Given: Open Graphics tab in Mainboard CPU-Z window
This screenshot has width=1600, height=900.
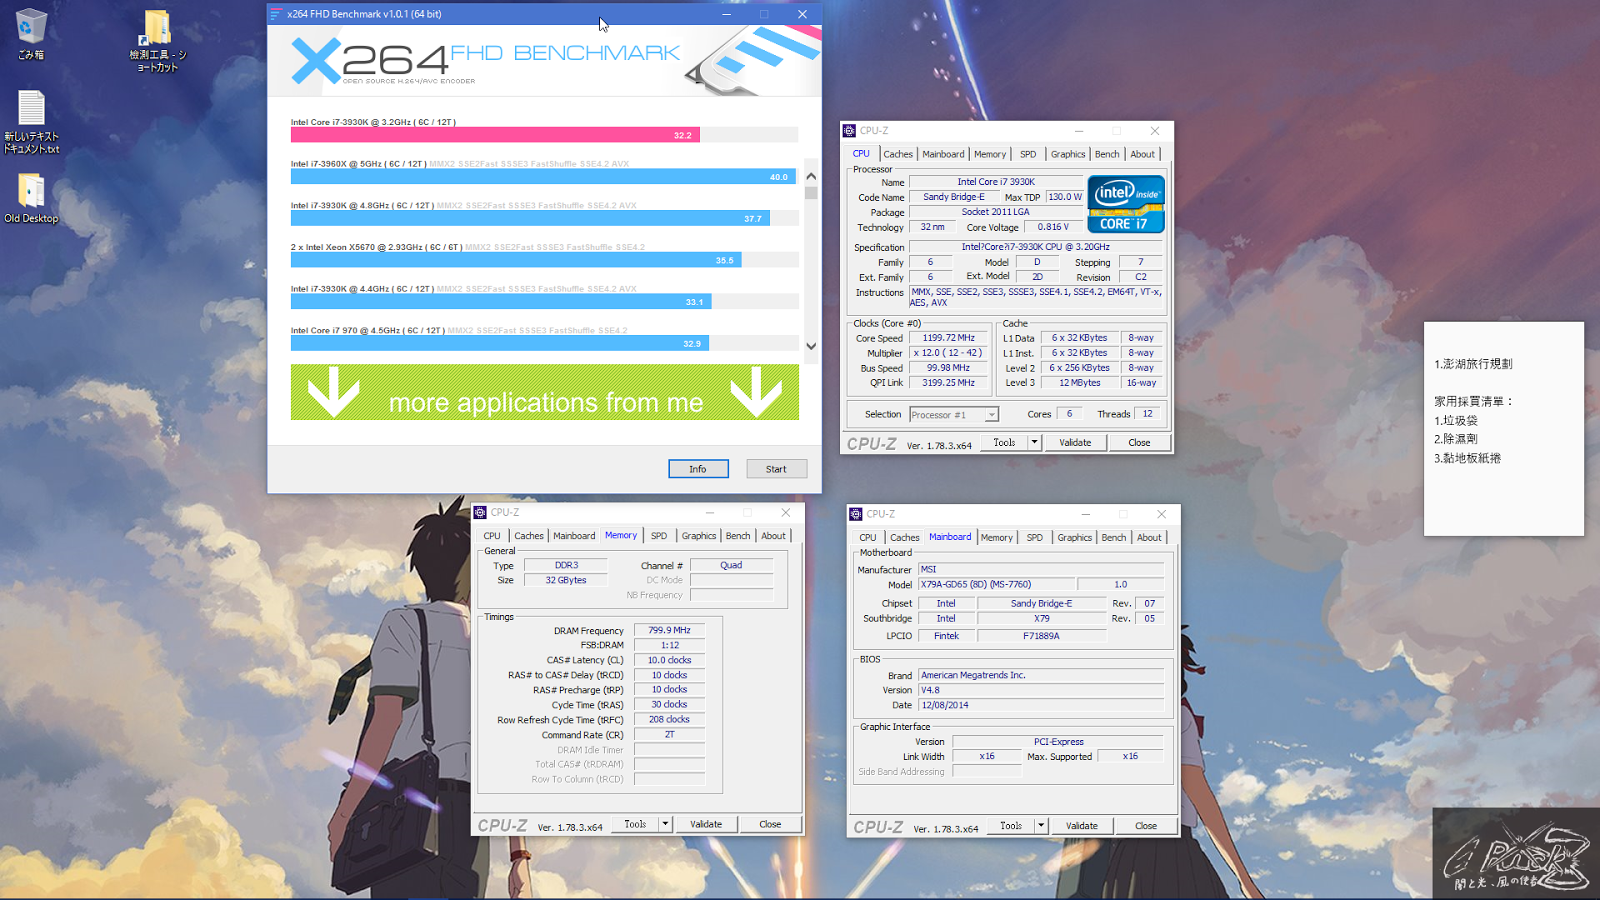Looking at the screenshot, I should click(x=1075, y=538).
